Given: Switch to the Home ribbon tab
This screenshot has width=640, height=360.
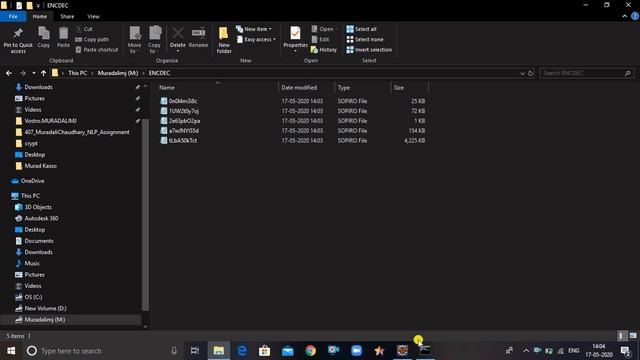Looking at the screenshot, I should click(x=40, y=16).
